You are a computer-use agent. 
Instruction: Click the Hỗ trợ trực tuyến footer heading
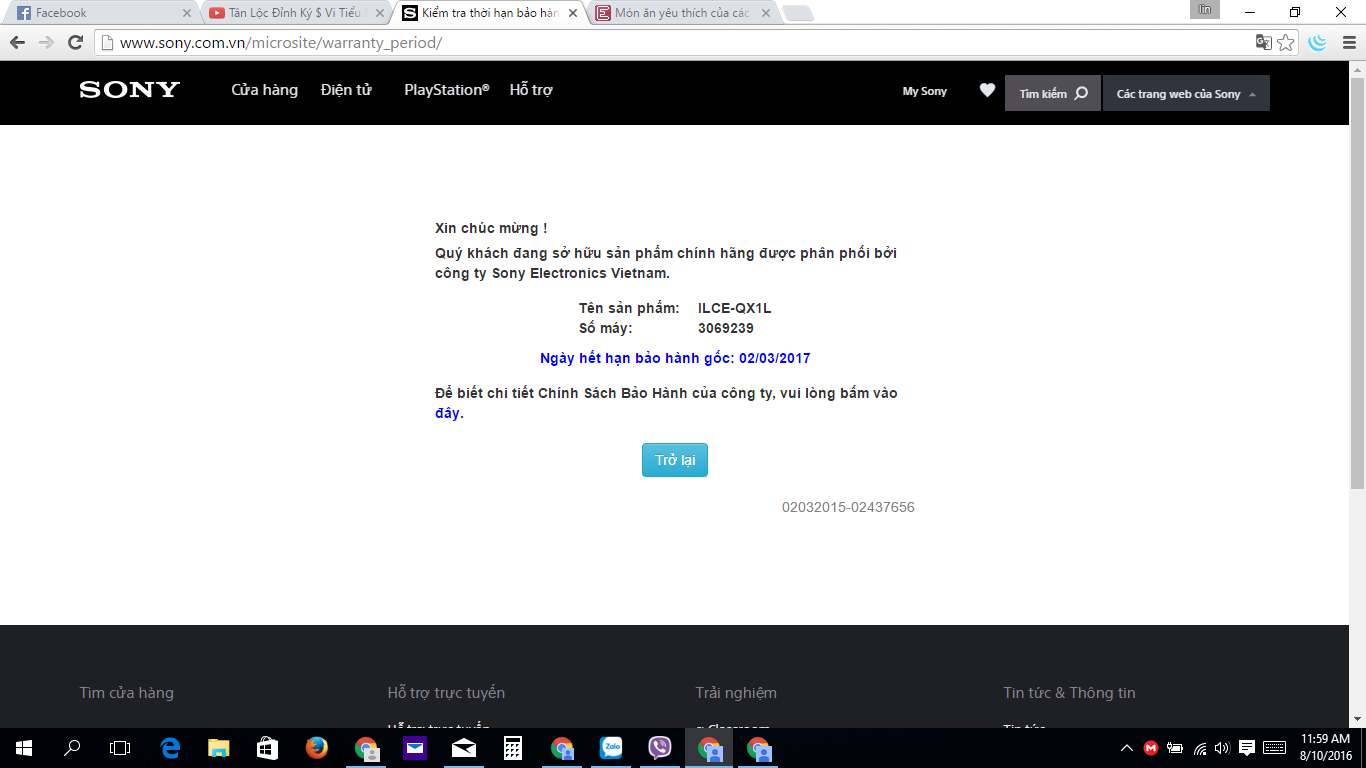pos(446,693)
